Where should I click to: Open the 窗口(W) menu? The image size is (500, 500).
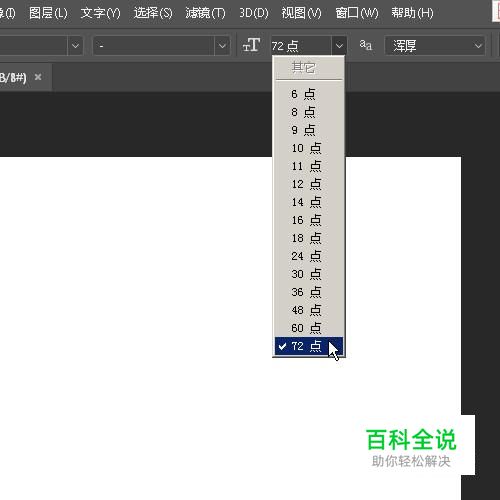(x=357, y=13)
